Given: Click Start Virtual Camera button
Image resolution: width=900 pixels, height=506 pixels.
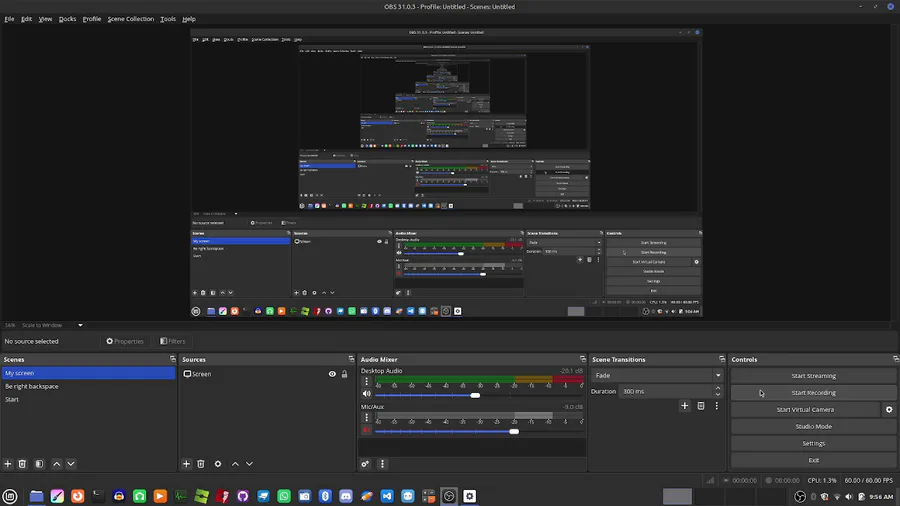Looking at the screenshot, I should tap(805, 410).
